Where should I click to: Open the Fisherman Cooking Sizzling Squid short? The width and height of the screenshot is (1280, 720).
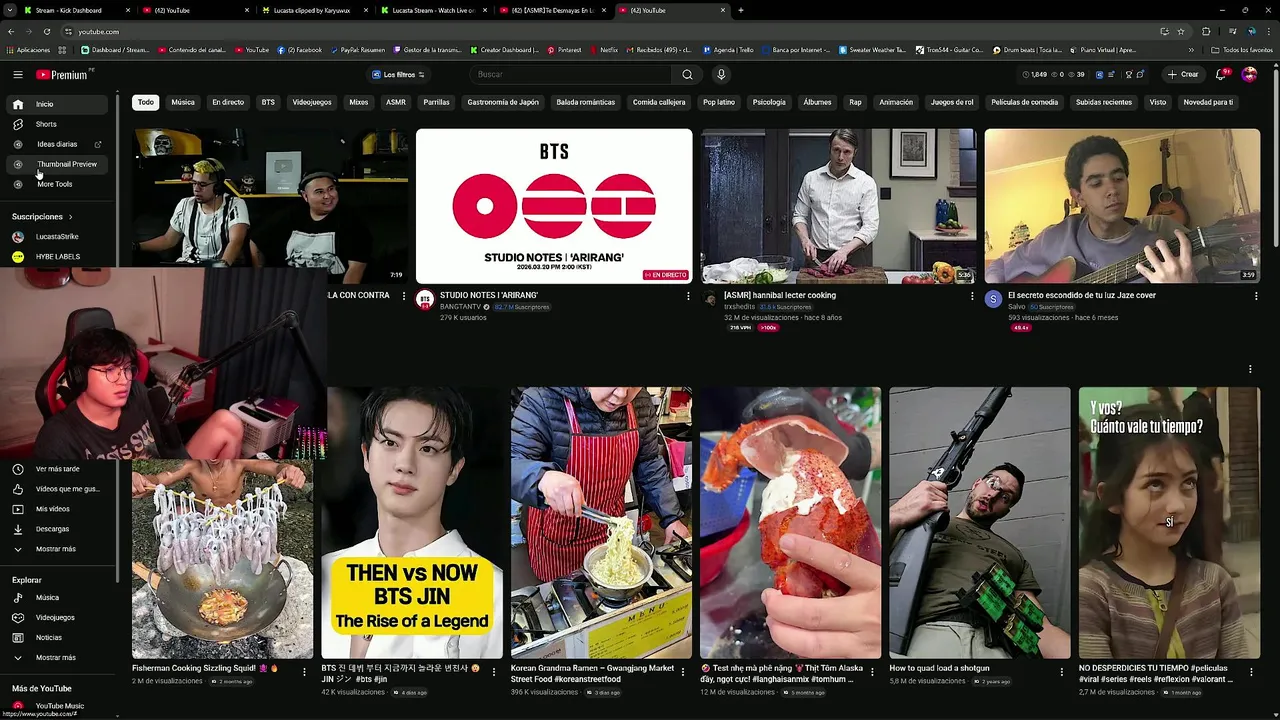(x=222, y=558)
